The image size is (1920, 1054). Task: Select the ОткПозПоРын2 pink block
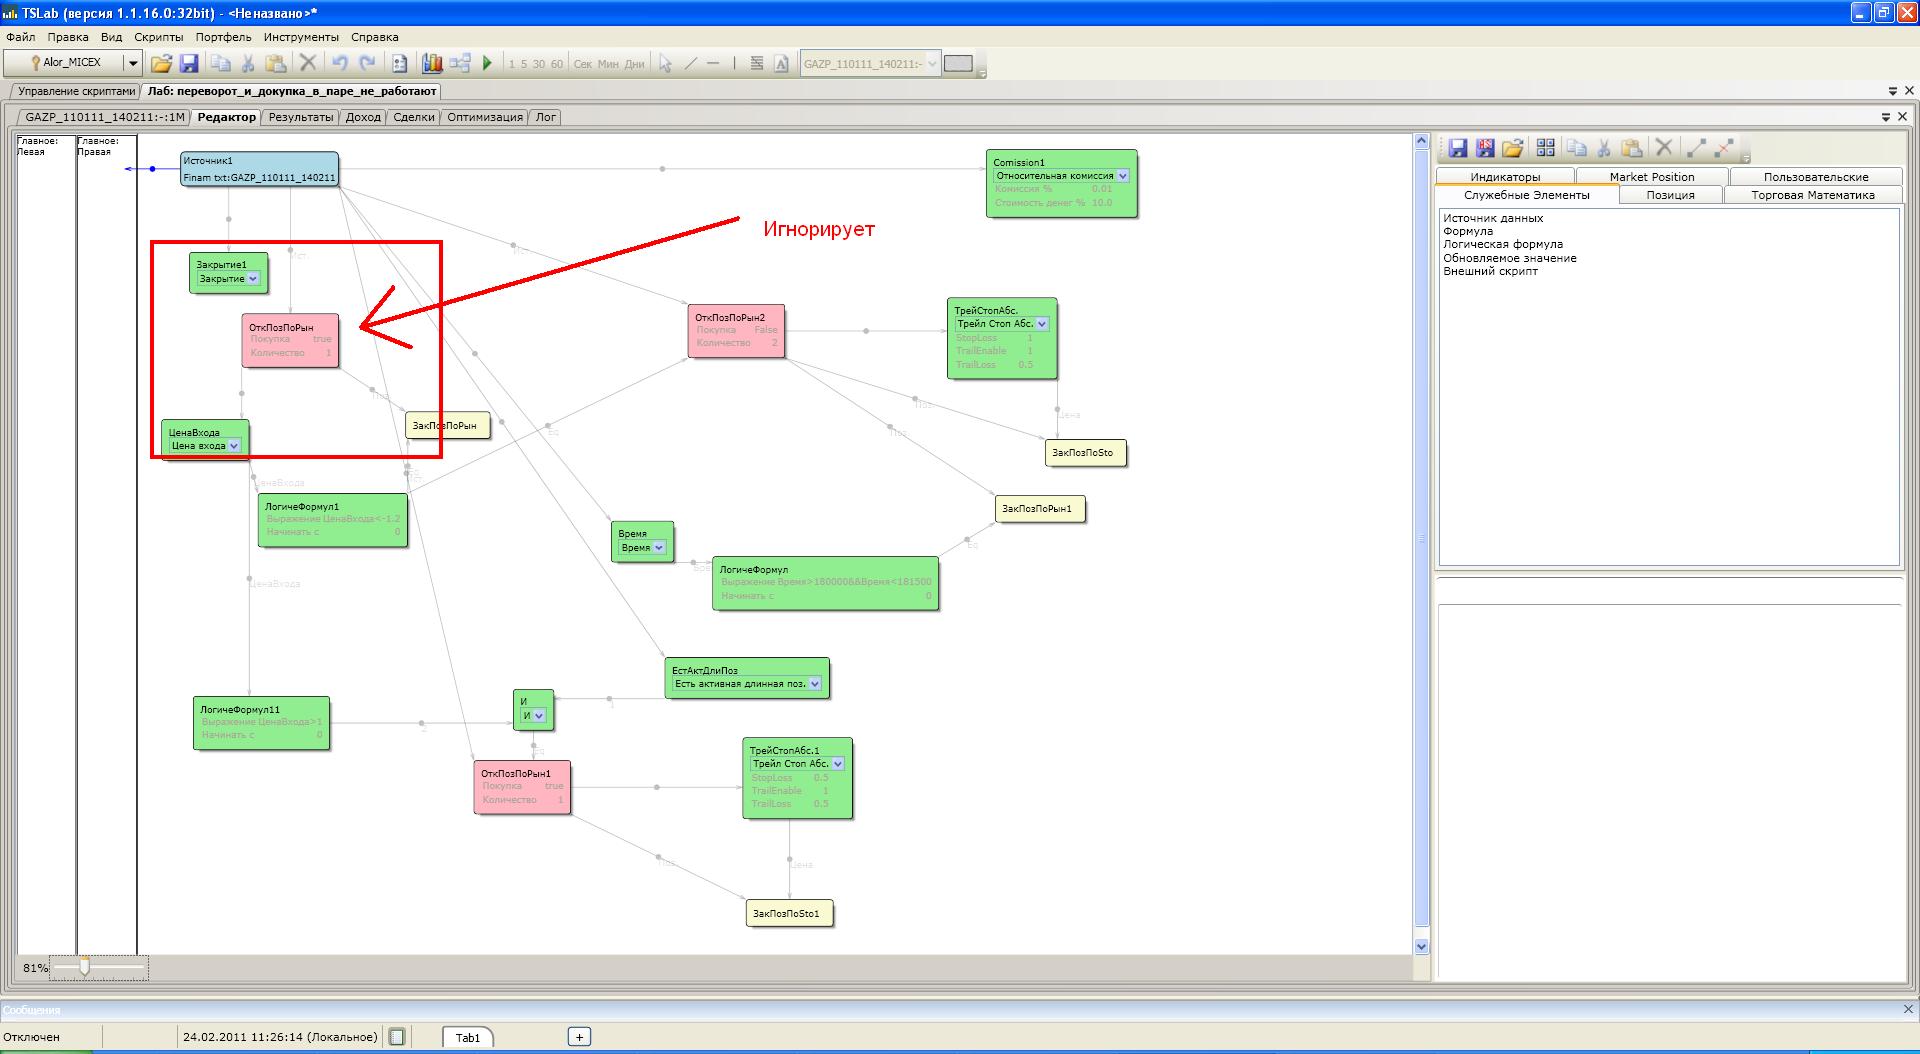pos(736,330)
